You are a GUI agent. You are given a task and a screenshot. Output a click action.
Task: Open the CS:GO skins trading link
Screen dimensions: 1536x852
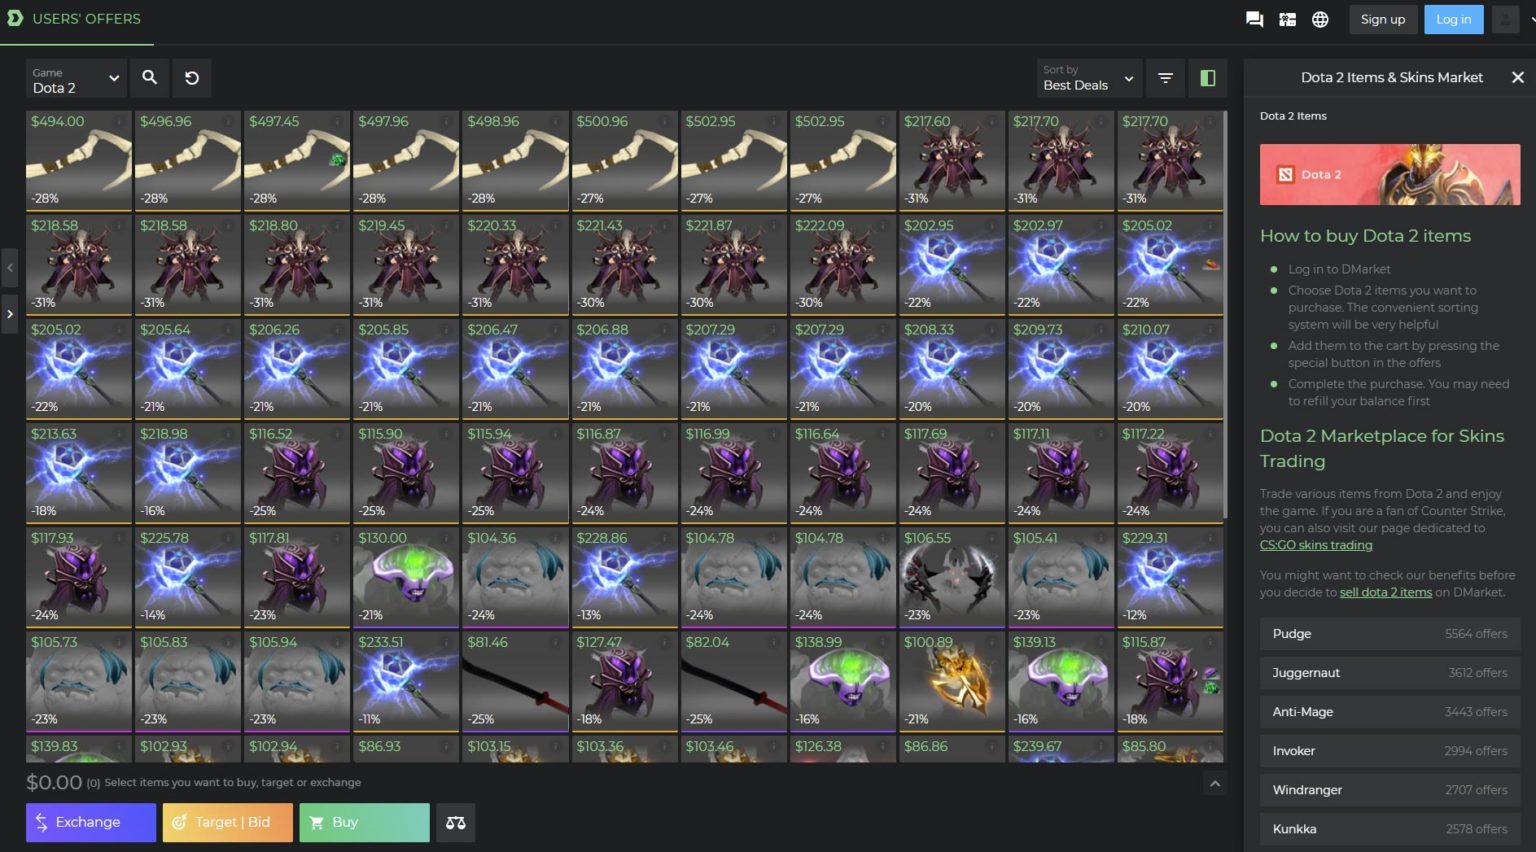1316,545
